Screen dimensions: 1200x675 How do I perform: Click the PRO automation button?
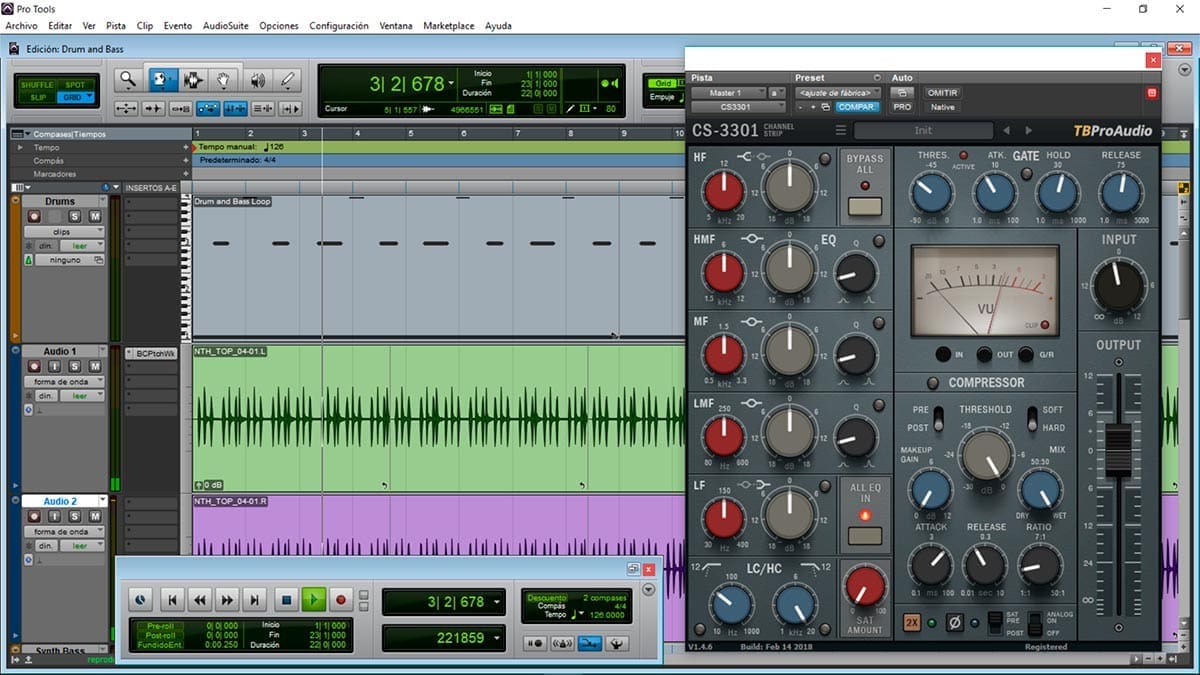coord(902,107)
